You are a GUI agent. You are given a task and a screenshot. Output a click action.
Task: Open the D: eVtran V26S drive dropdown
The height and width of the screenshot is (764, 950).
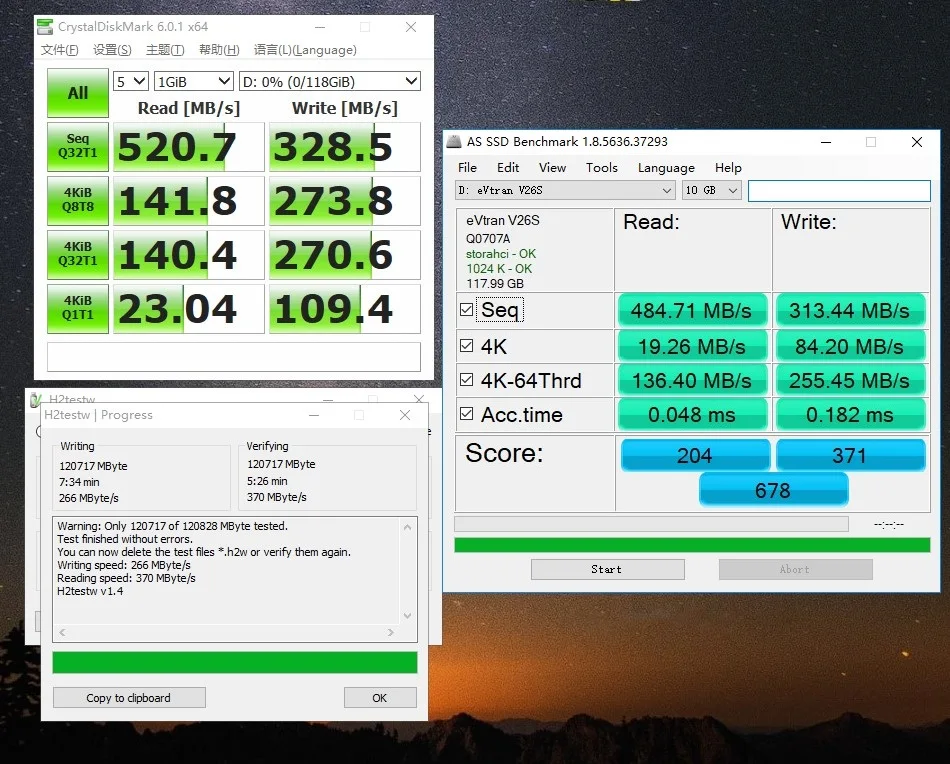point(565,190)
